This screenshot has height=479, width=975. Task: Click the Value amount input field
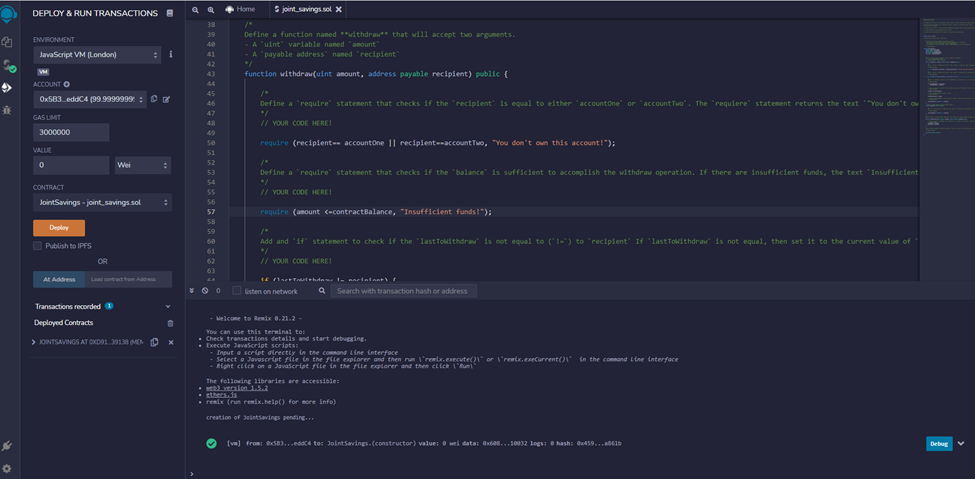click(71, 165)
